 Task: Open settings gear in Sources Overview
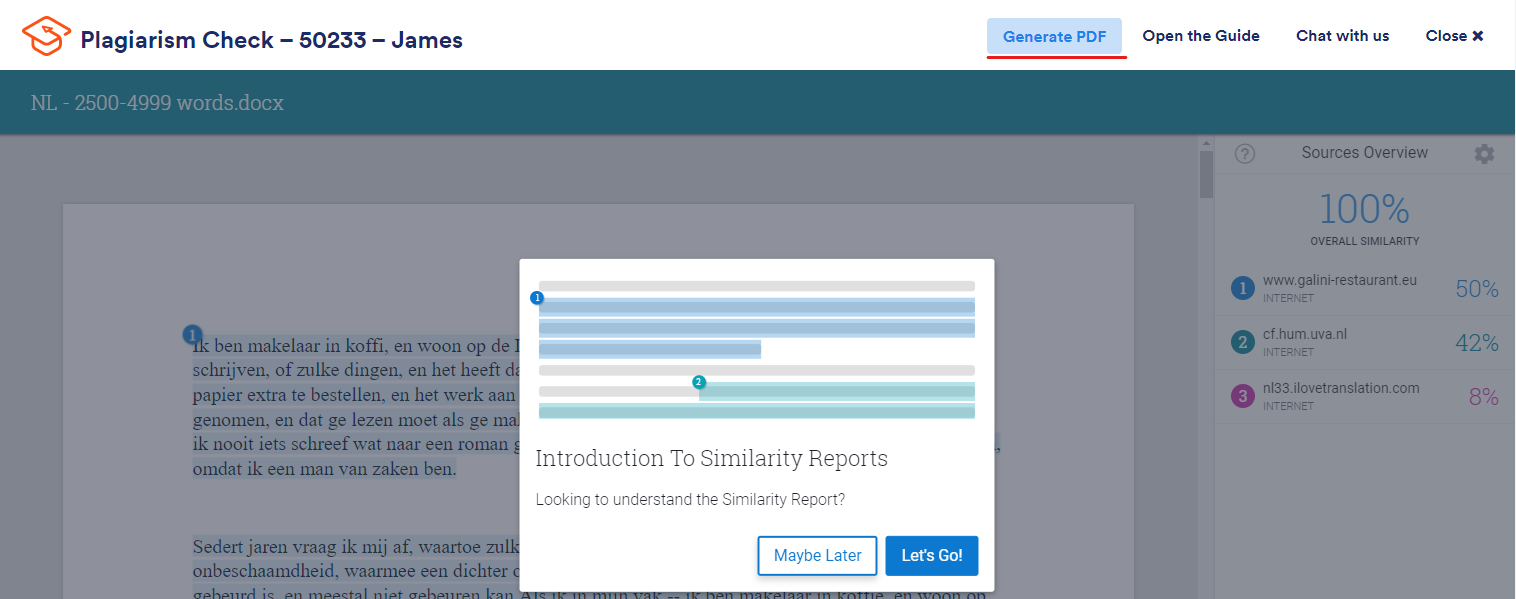coord(1484,154)
